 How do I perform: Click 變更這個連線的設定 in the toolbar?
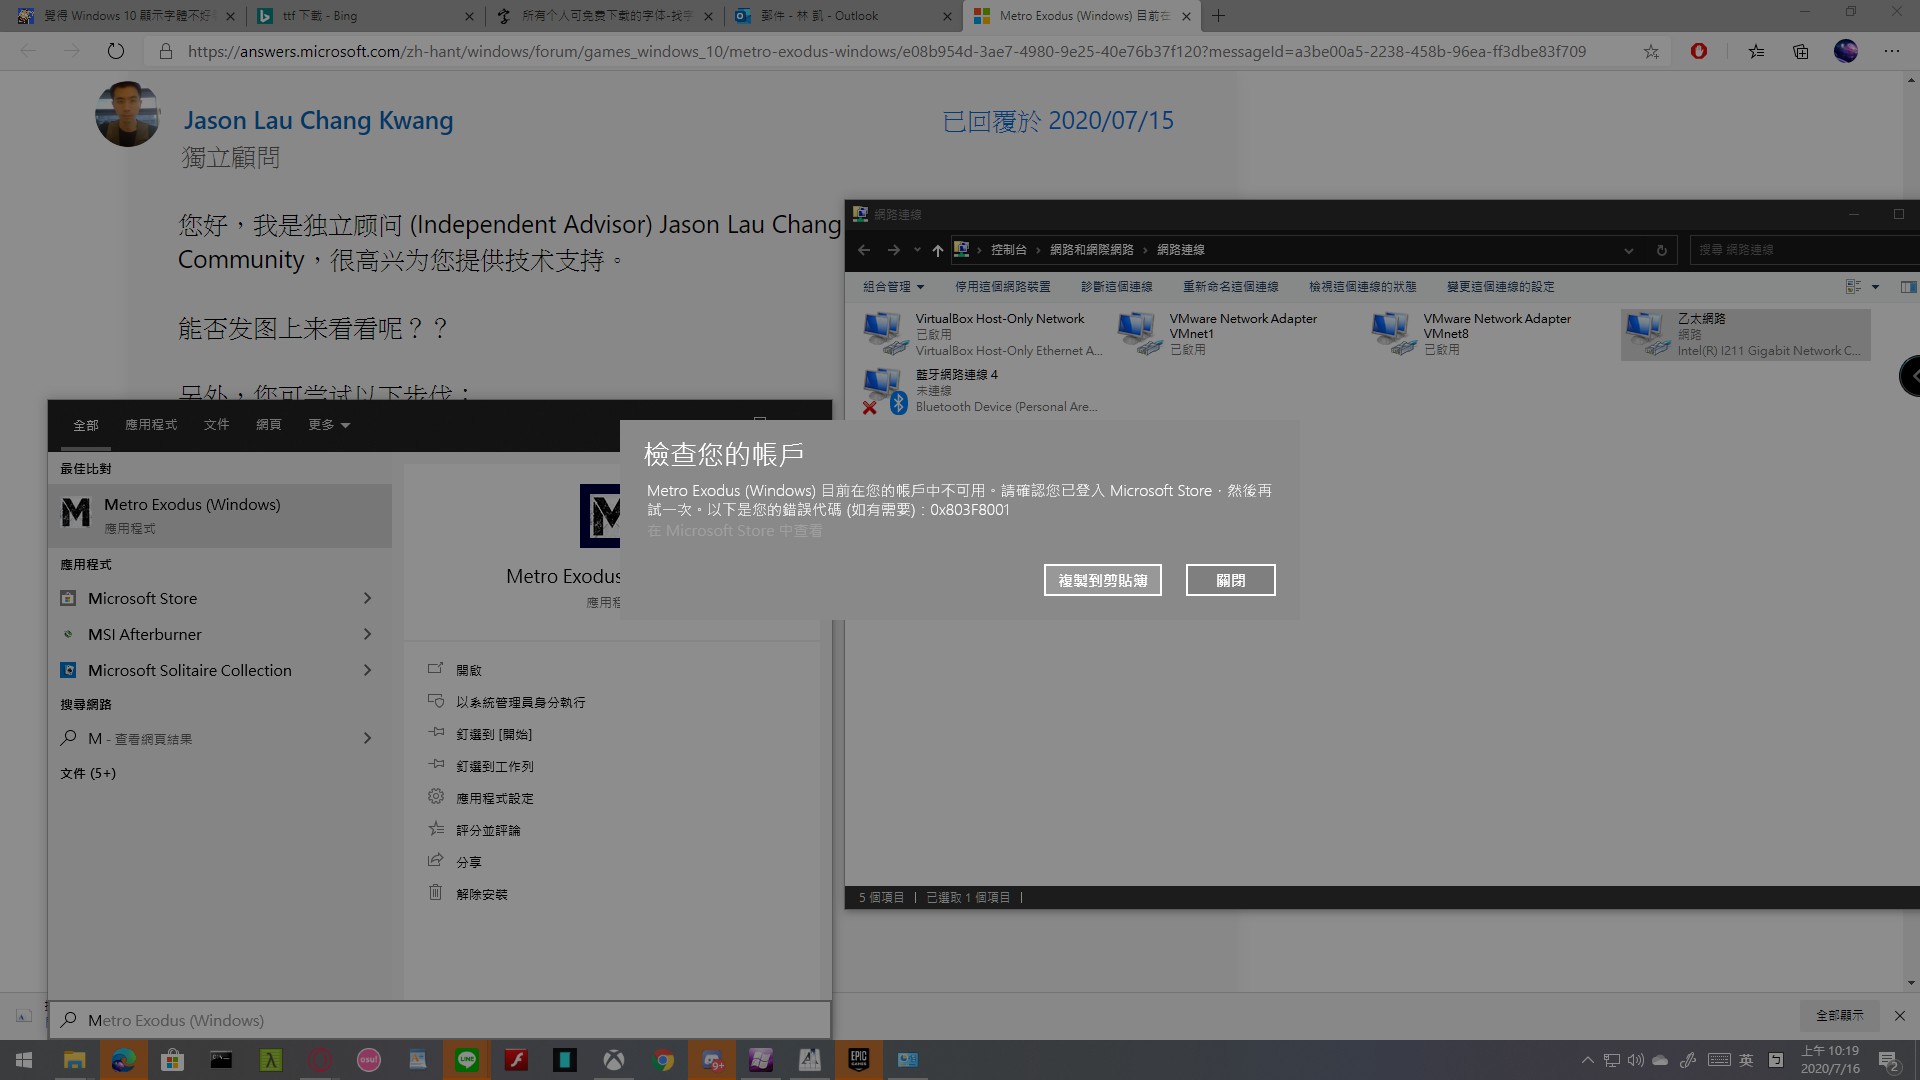(1500, 287)
